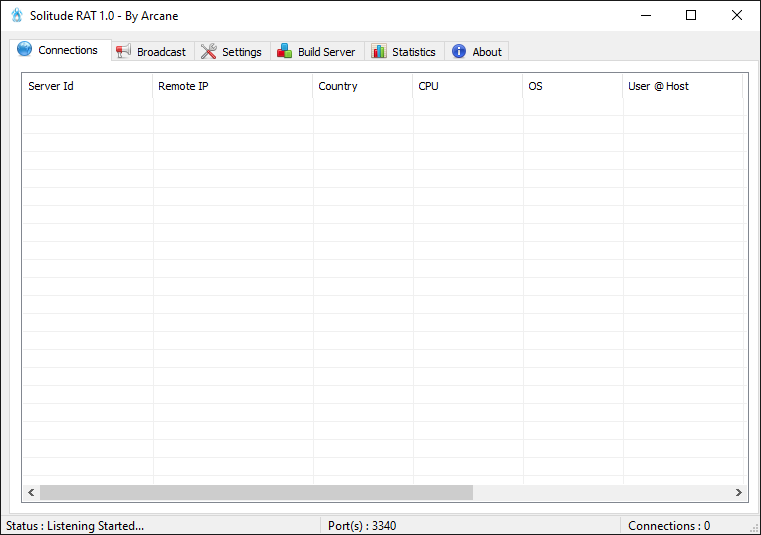The height and width of the screenshot is (535, 761).
Task: Click the horizontal scrollbar left arrow
Action: (x=31, y=492)
